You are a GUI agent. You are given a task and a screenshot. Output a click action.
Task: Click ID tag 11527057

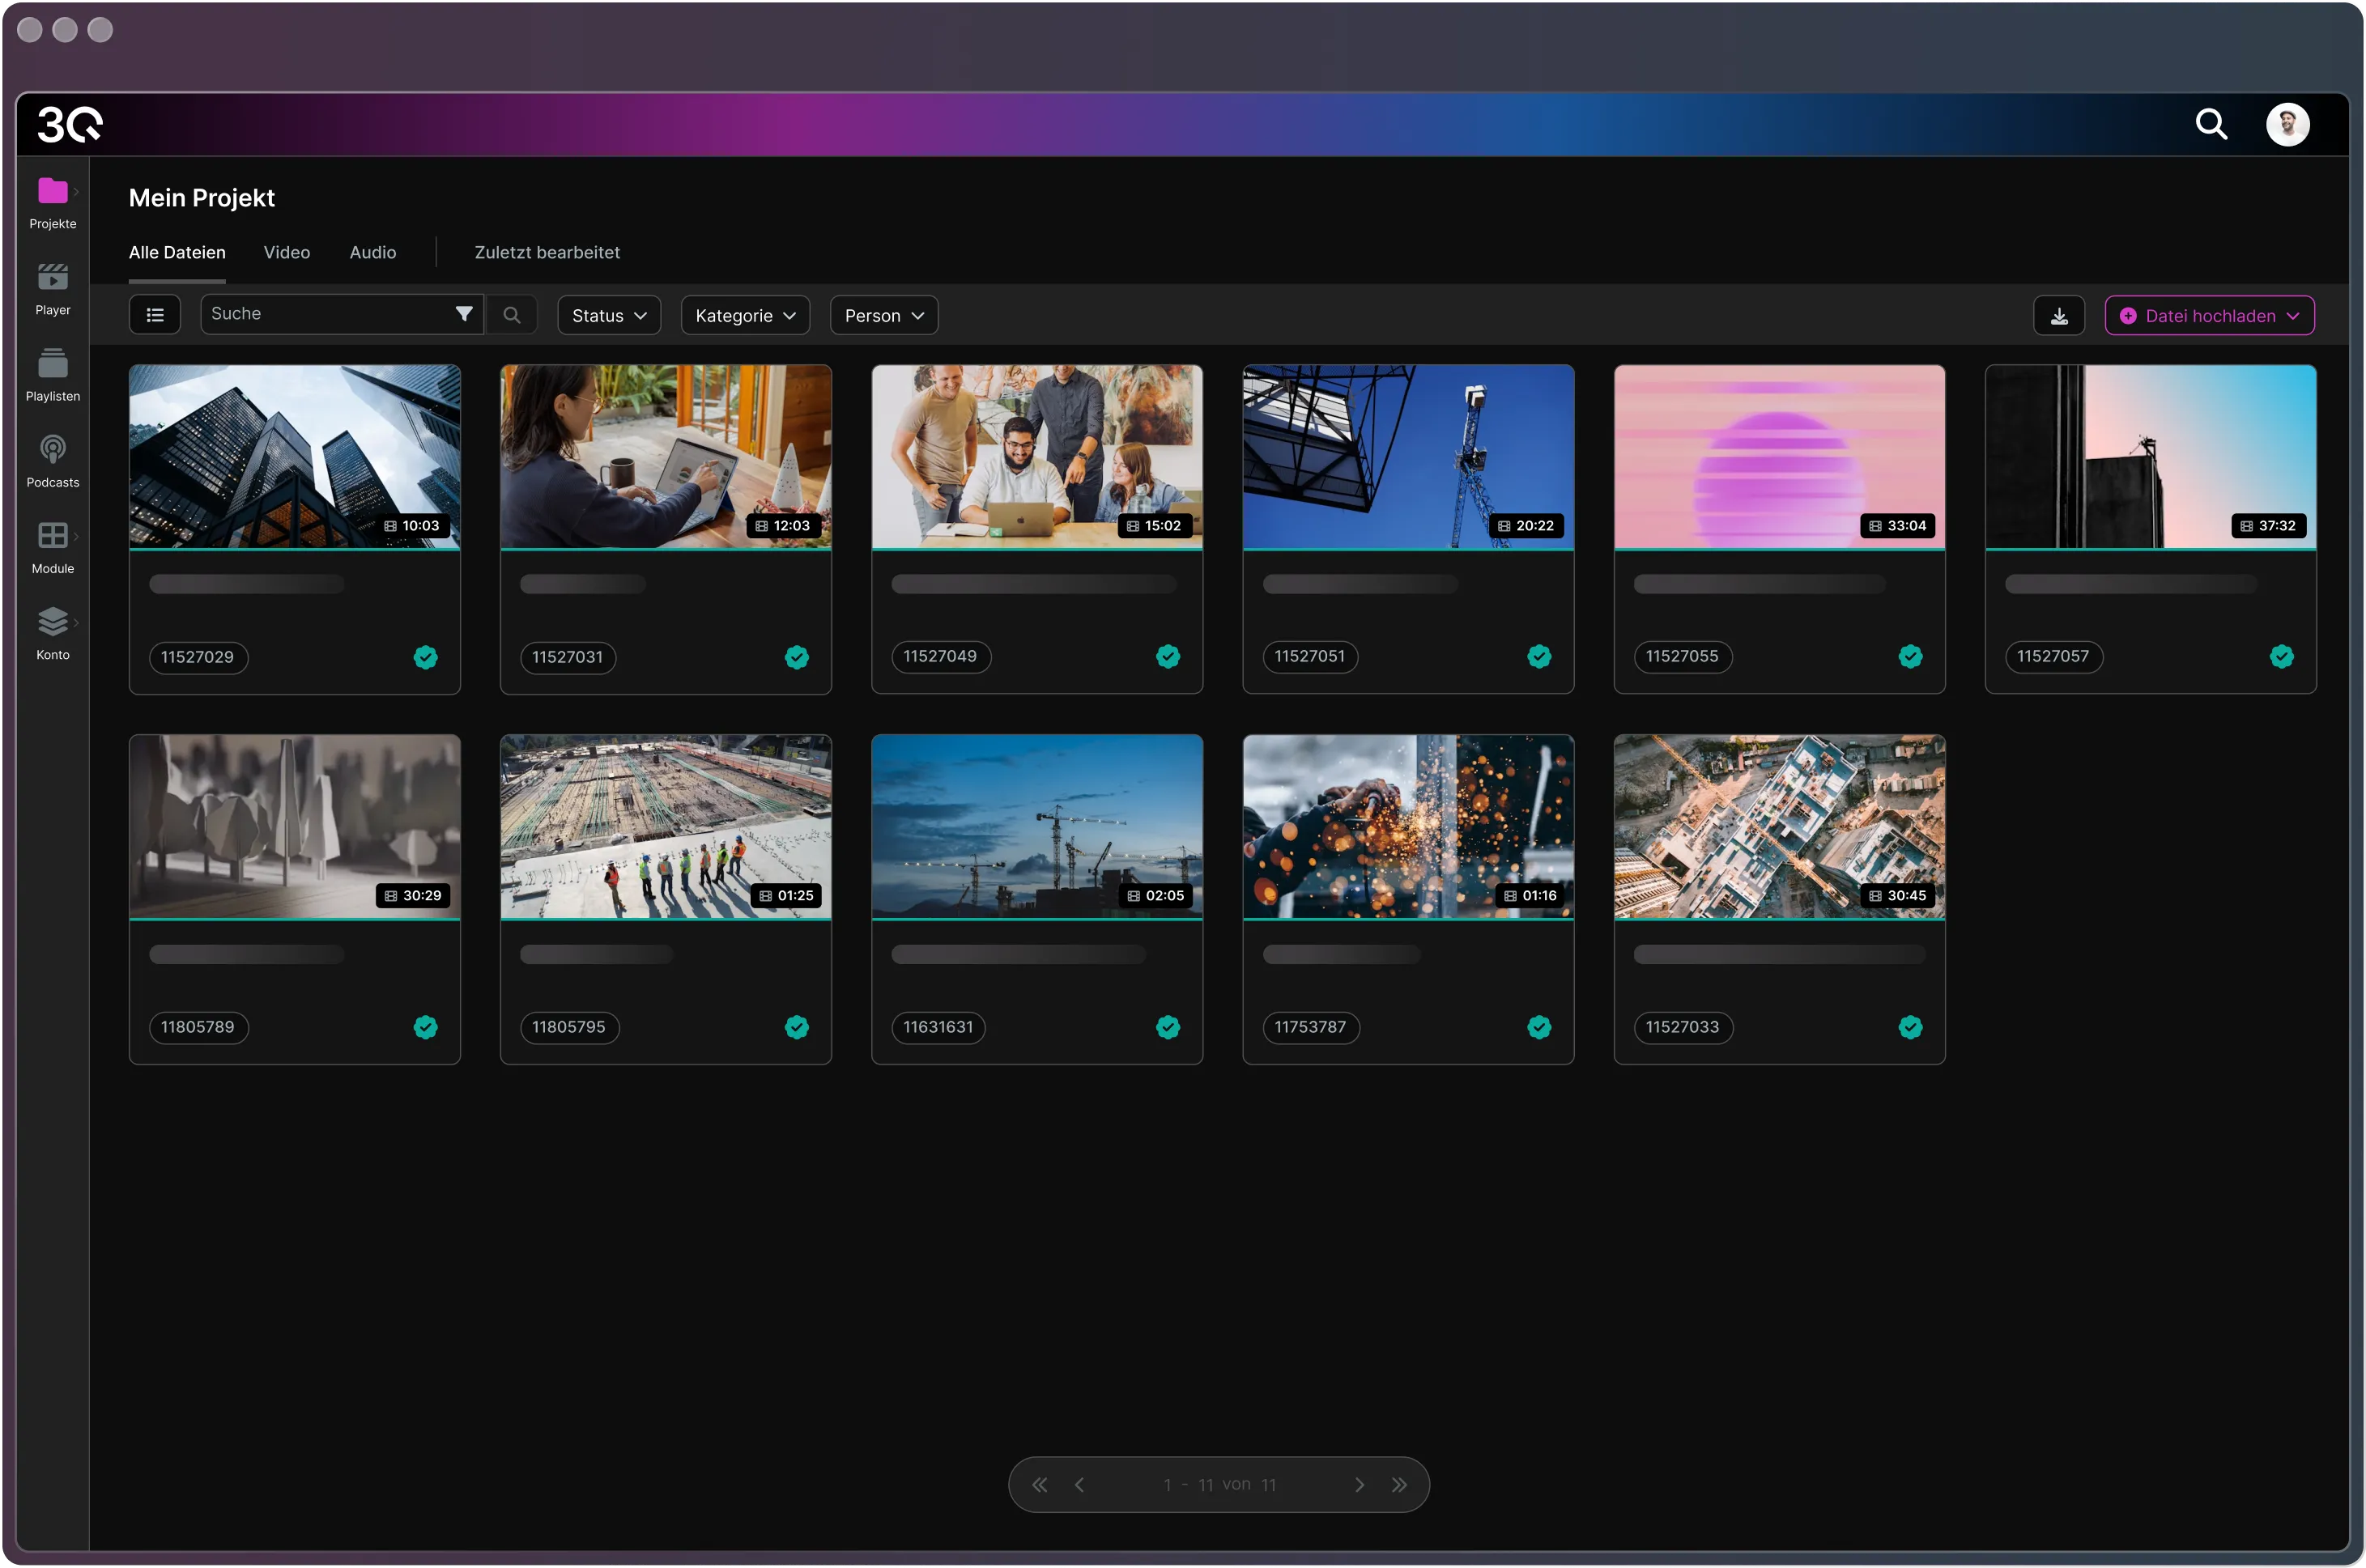point(2053,656)
